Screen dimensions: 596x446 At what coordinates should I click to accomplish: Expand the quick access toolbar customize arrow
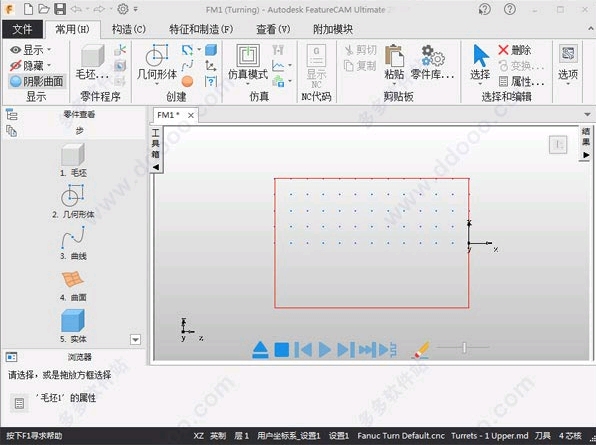136,9
